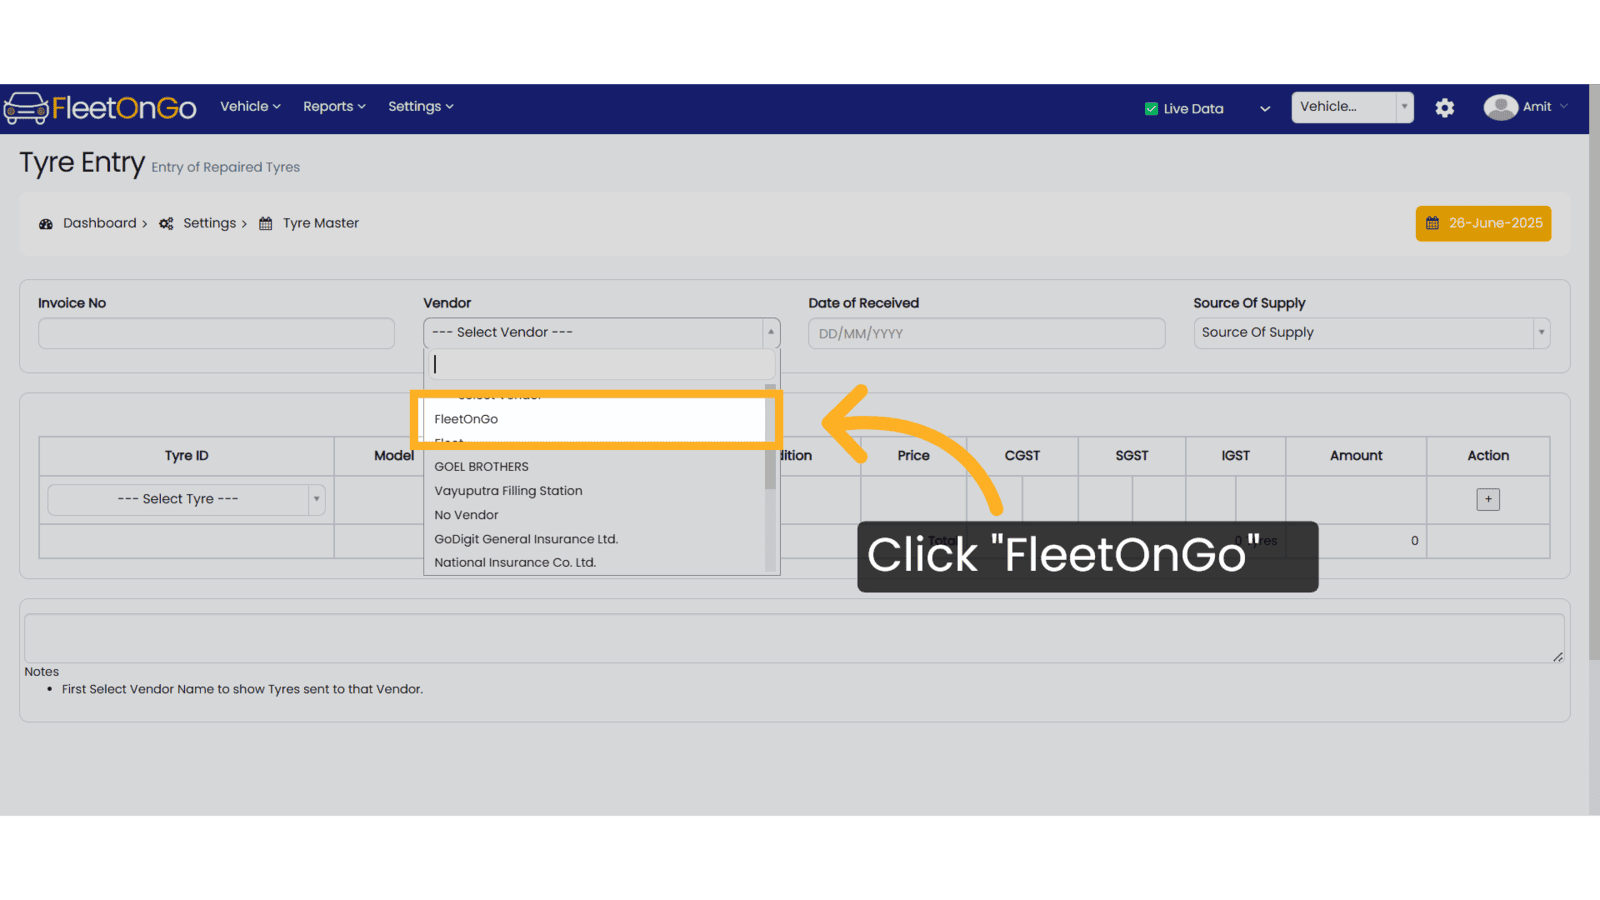The image size is (1600, 900).
Task: Click the SGST column header
Action: coord(1132,456)
